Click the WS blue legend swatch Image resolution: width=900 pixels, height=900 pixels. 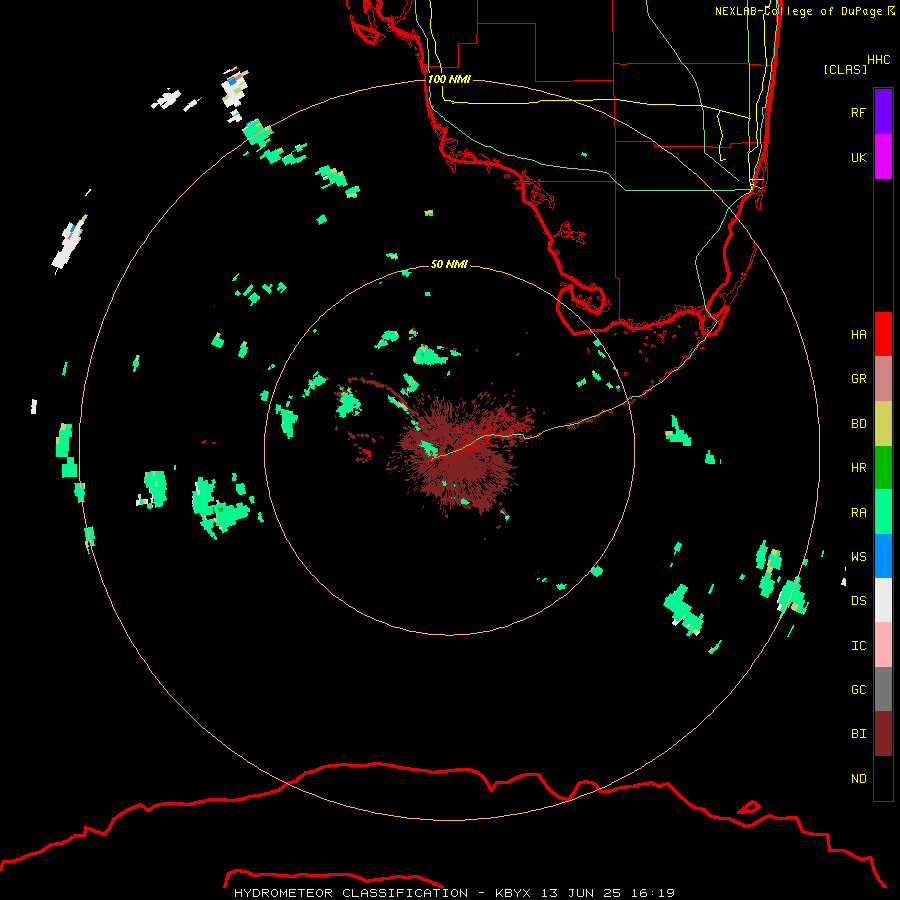883,556
